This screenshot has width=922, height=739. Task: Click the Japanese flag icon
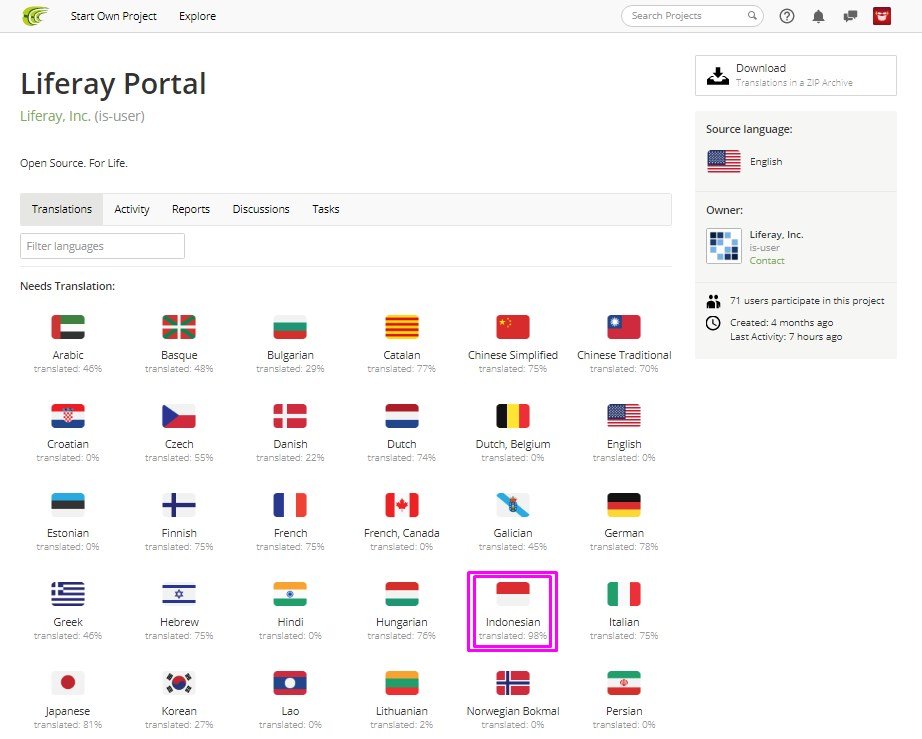[x=68, y=683]
